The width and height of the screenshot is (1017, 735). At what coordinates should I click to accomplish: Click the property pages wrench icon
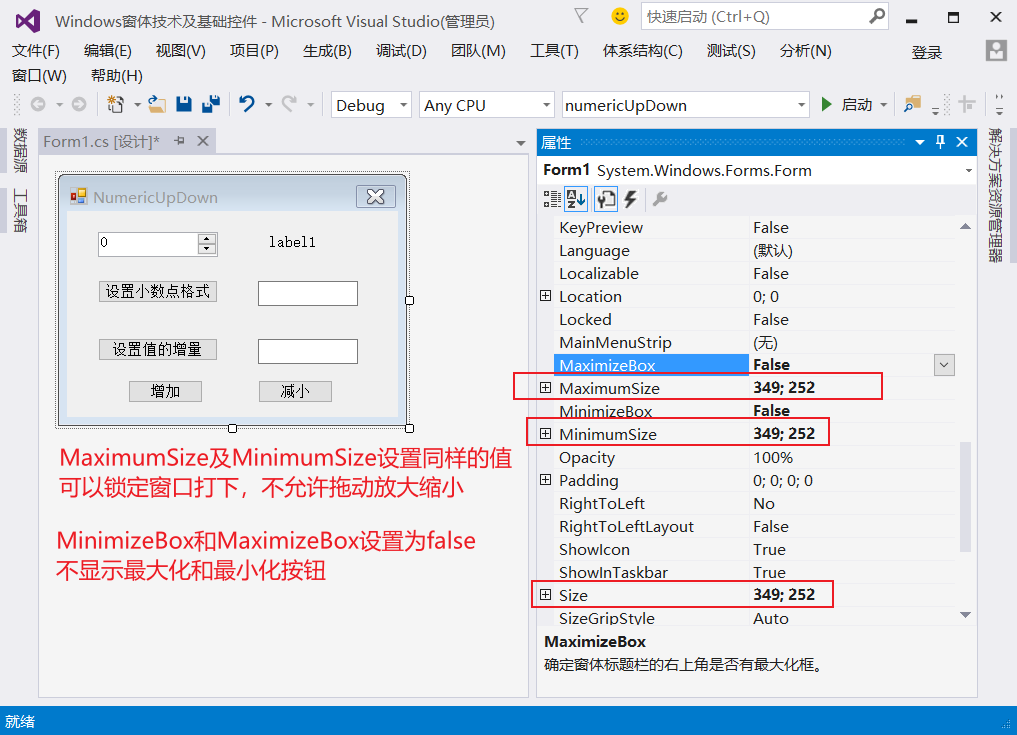tap(660, 199)
